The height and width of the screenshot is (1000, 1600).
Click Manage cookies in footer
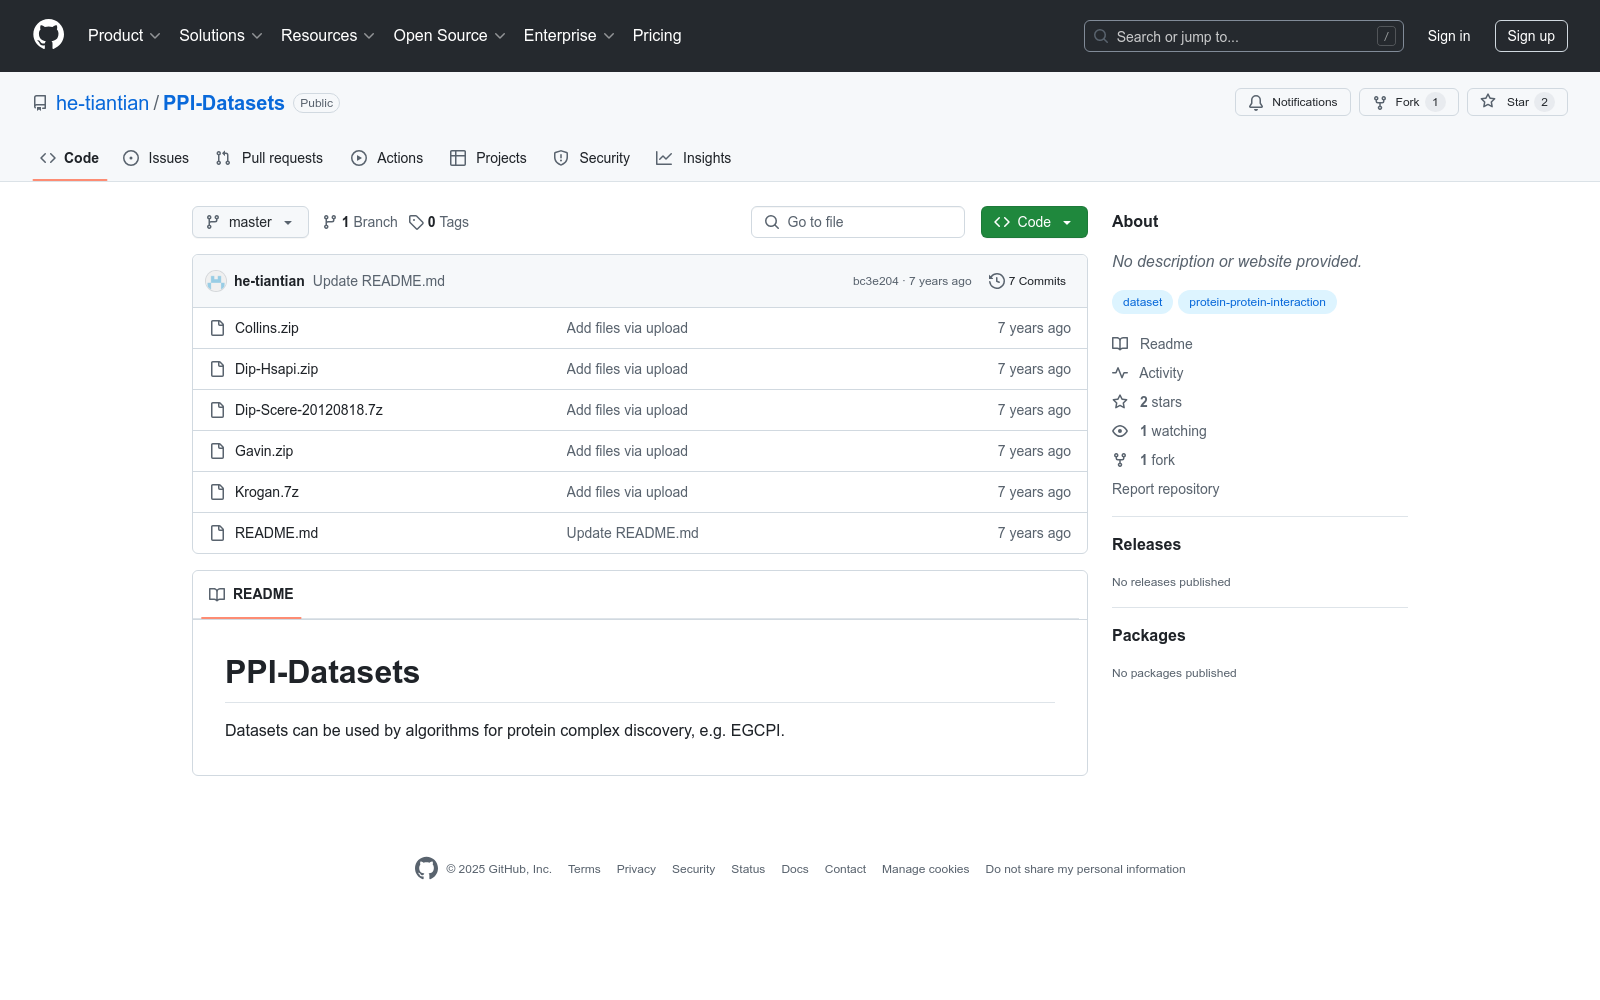(x=925, y=869)
